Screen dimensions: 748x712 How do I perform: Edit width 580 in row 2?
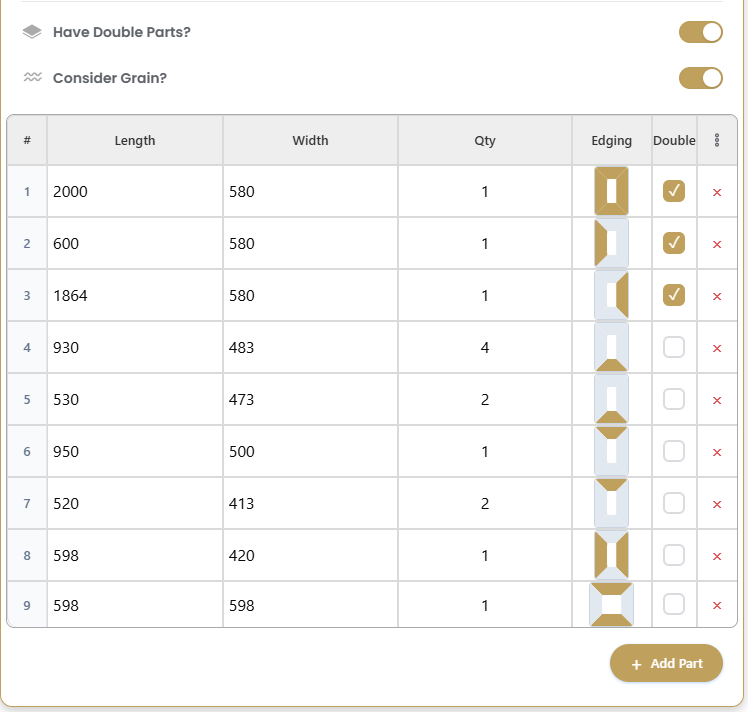click(x=310, y=243)
